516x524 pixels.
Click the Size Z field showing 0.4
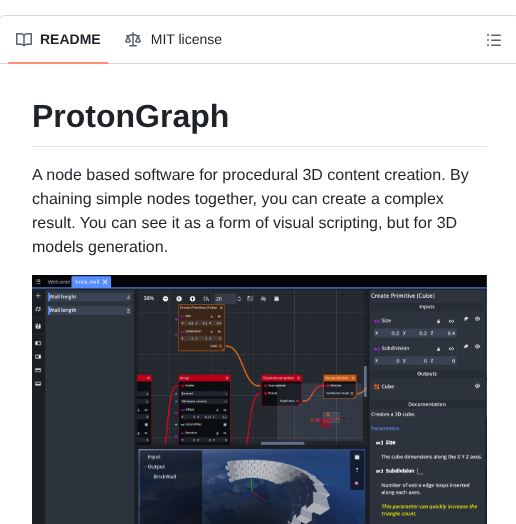[x=443, y=333]
